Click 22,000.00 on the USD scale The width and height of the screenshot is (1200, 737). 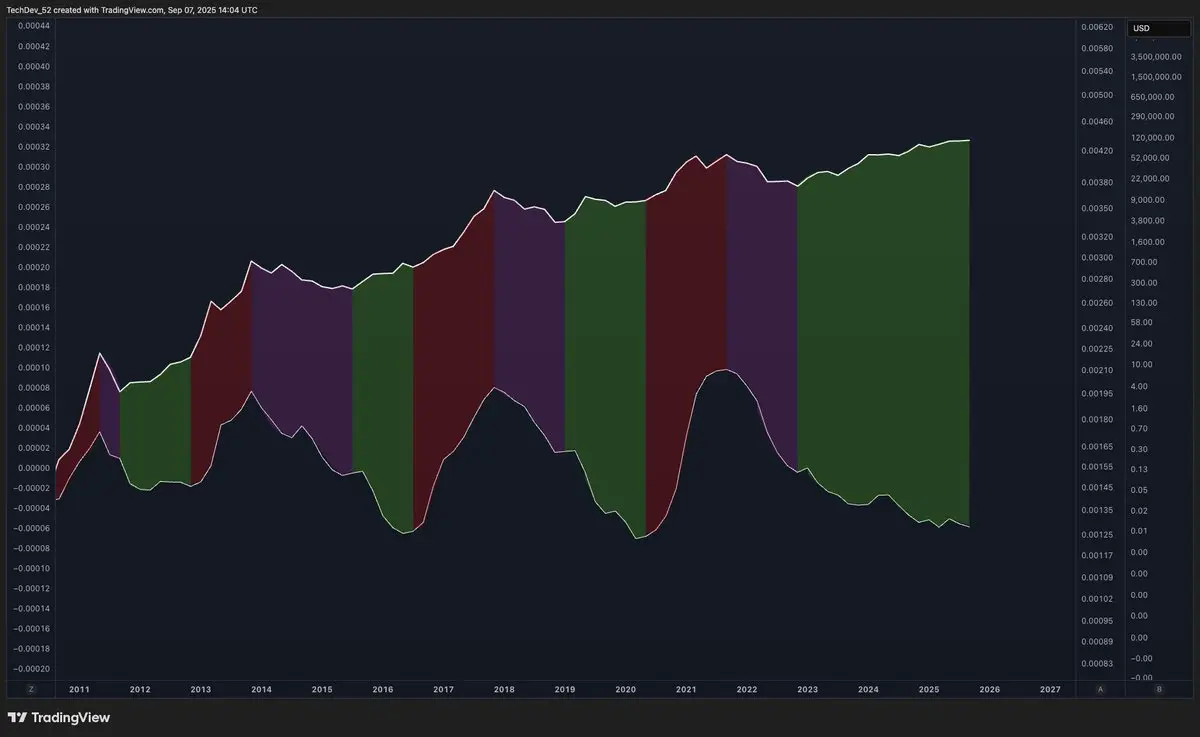click(1151, 178)
